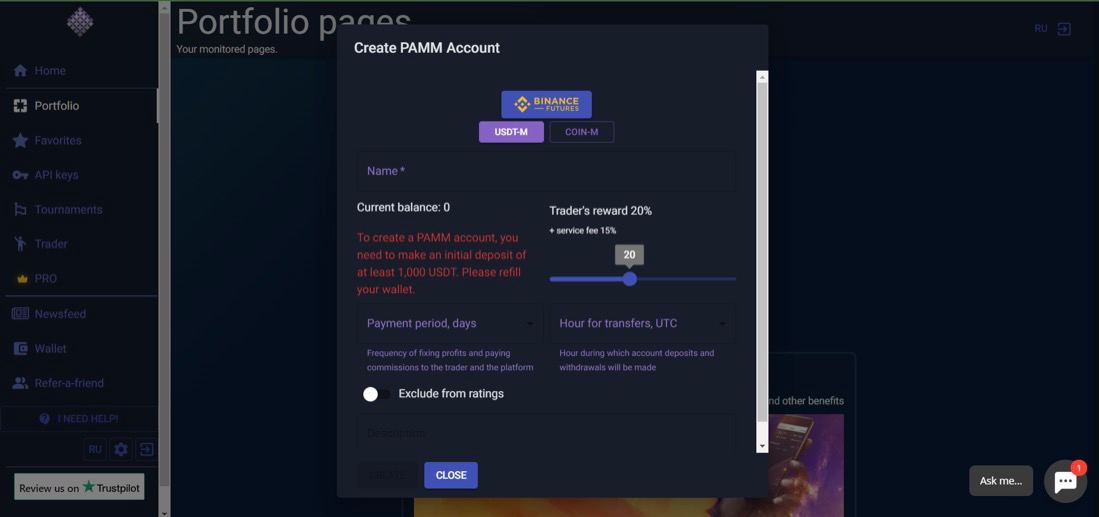Toggle Exclude from ratings switch
Viewport: 1099px width, 517px height.
[376, 394]
